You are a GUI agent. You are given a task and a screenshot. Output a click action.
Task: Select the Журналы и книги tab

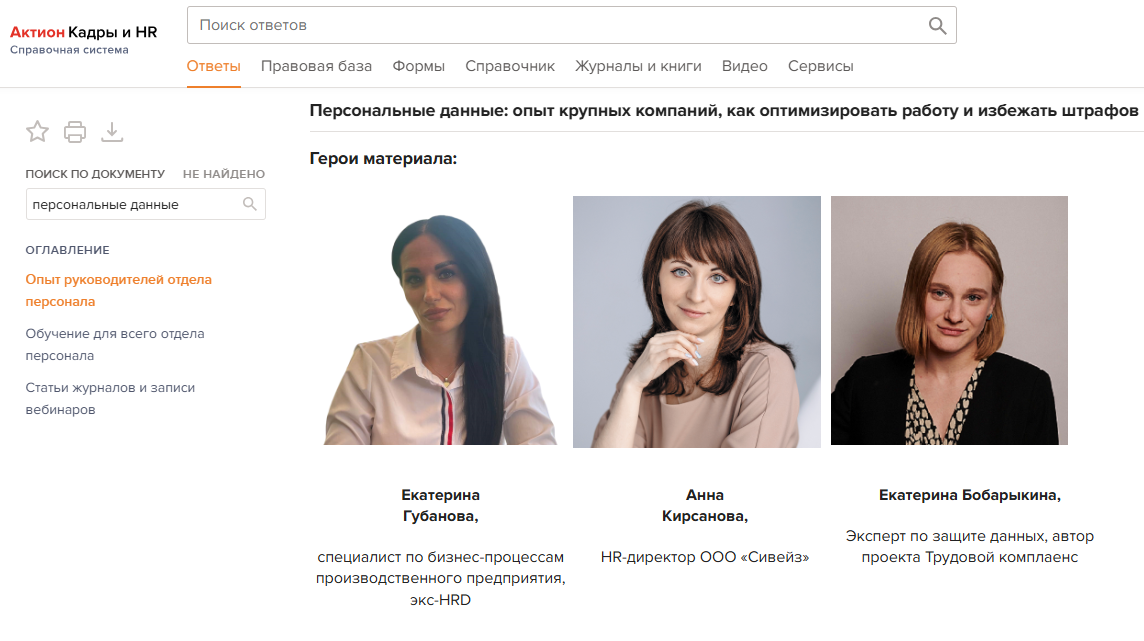638,66
